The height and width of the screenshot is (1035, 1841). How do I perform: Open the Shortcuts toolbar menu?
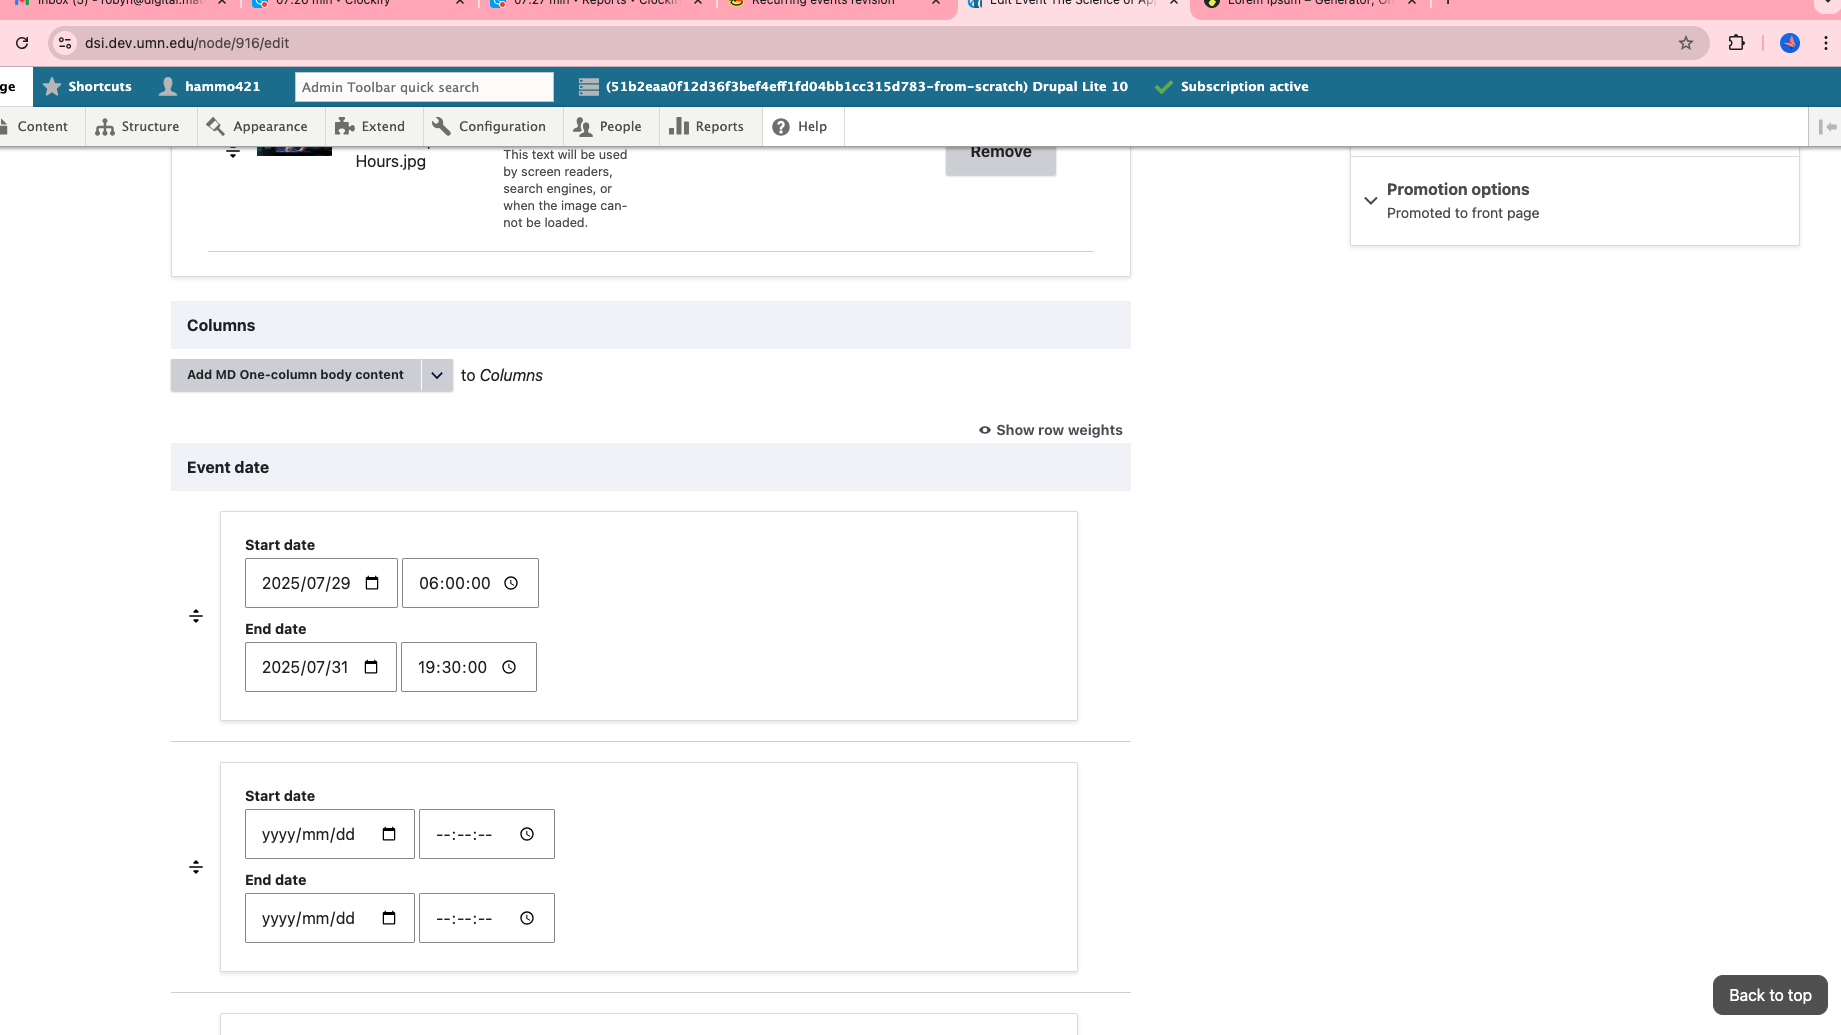click(x=87, y=87)
